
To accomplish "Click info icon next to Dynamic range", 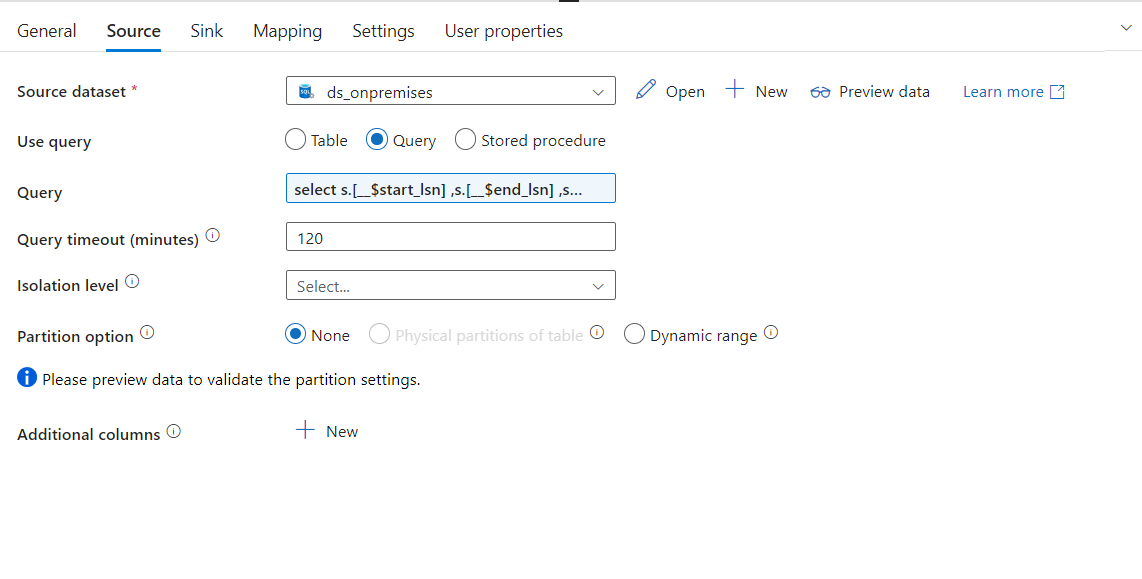I will point(771,333).
